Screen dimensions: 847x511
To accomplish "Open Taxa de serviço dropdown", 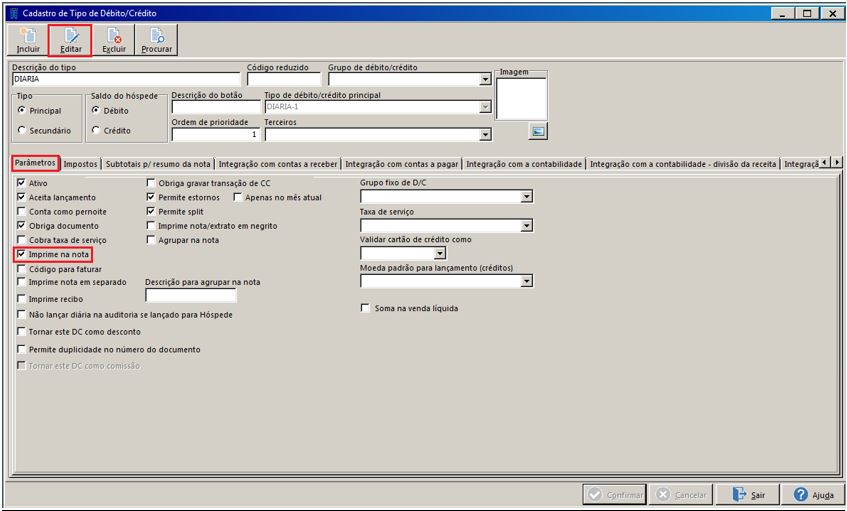I will click(527, 225).
